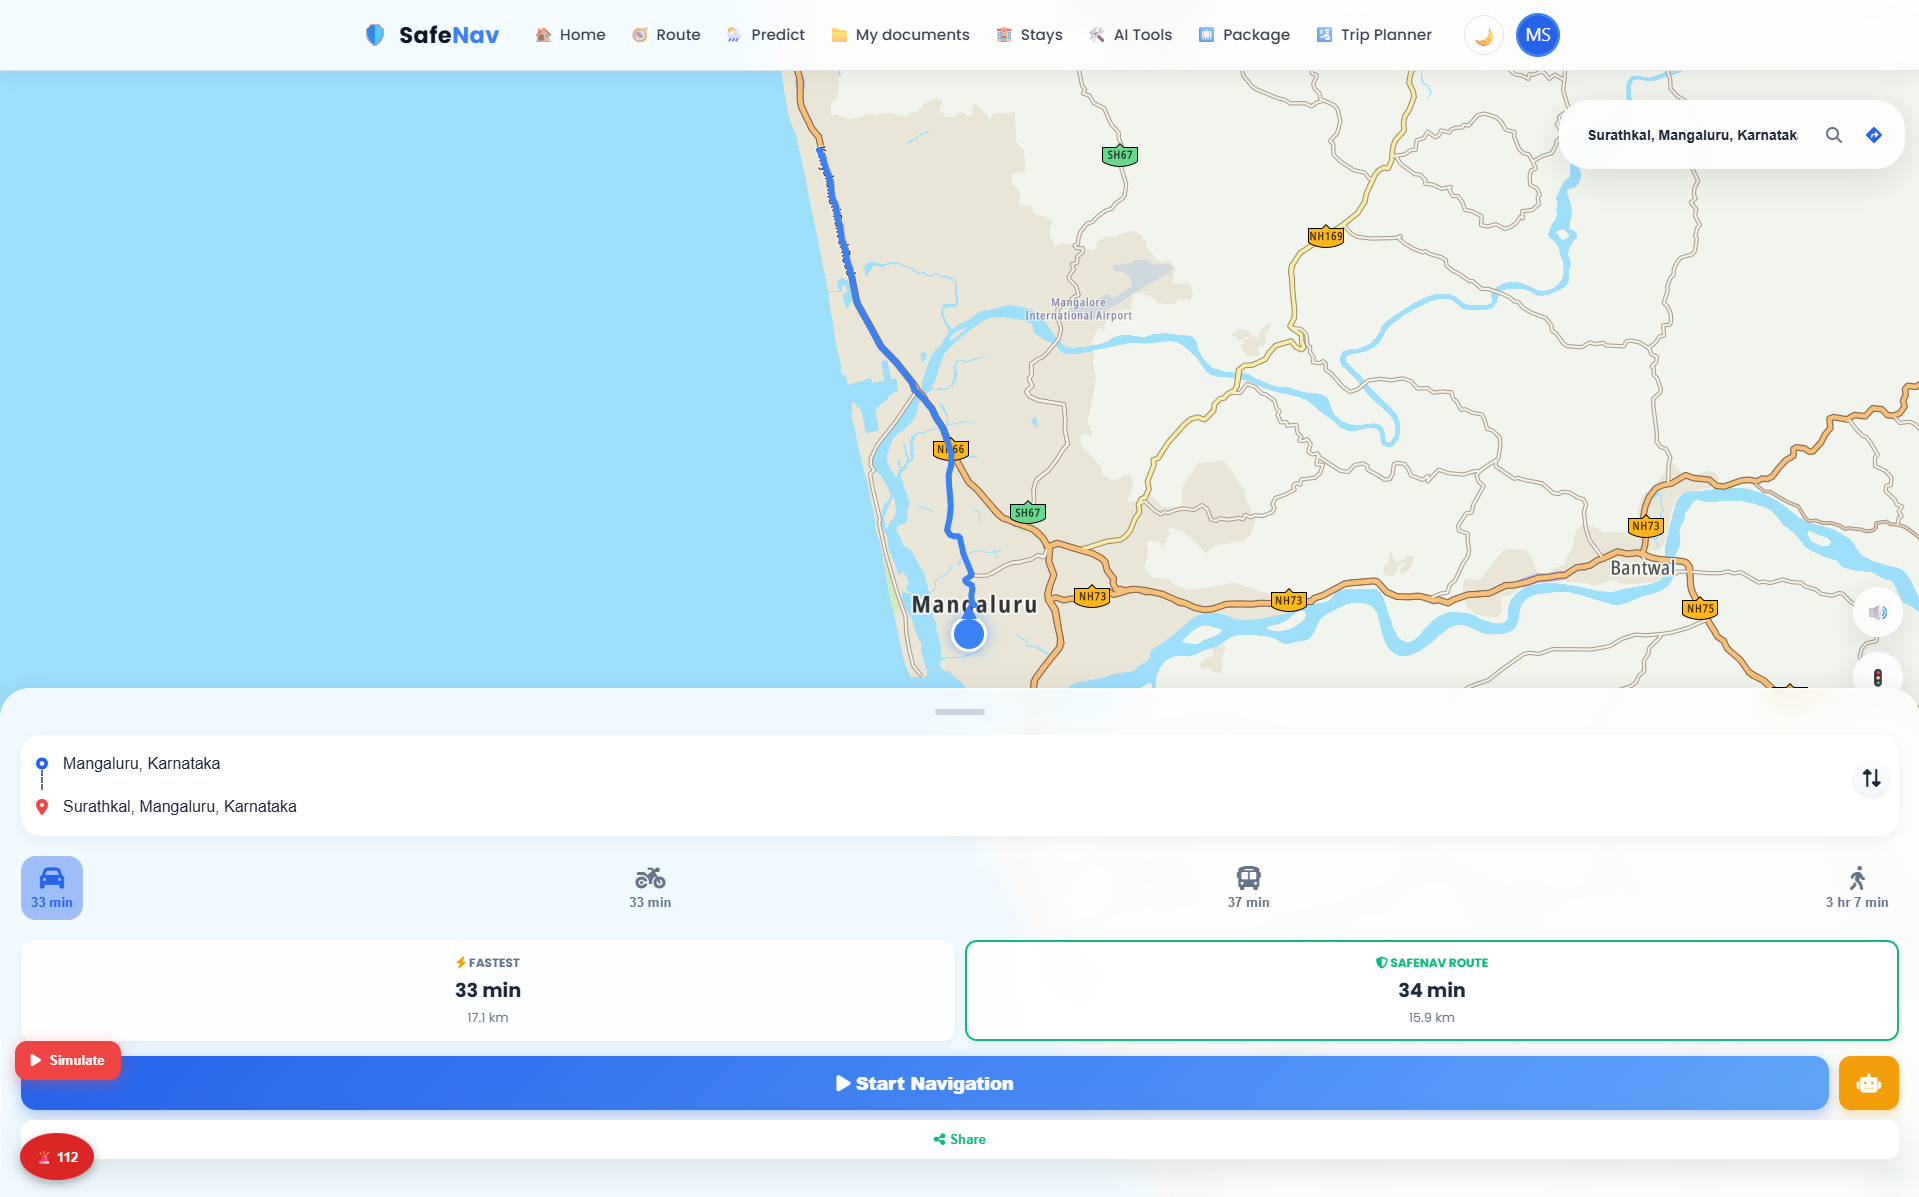Click Start Navigation button

[x=925, y=1084]
